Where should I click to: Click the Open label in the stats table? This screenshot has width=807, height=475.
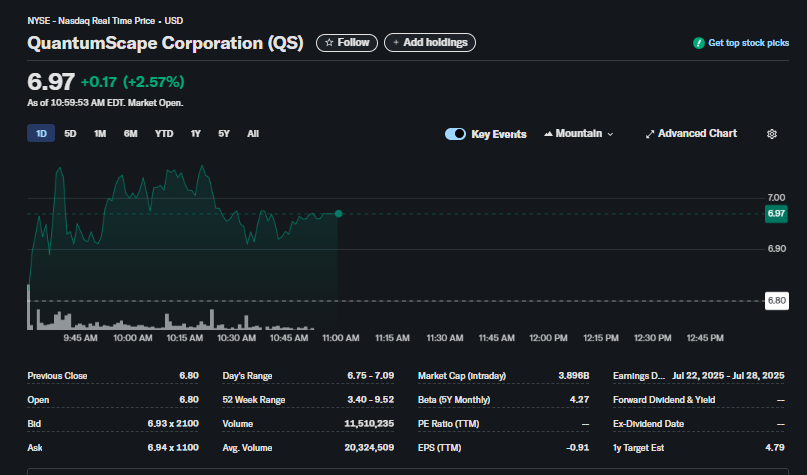(x=38, y=400)
